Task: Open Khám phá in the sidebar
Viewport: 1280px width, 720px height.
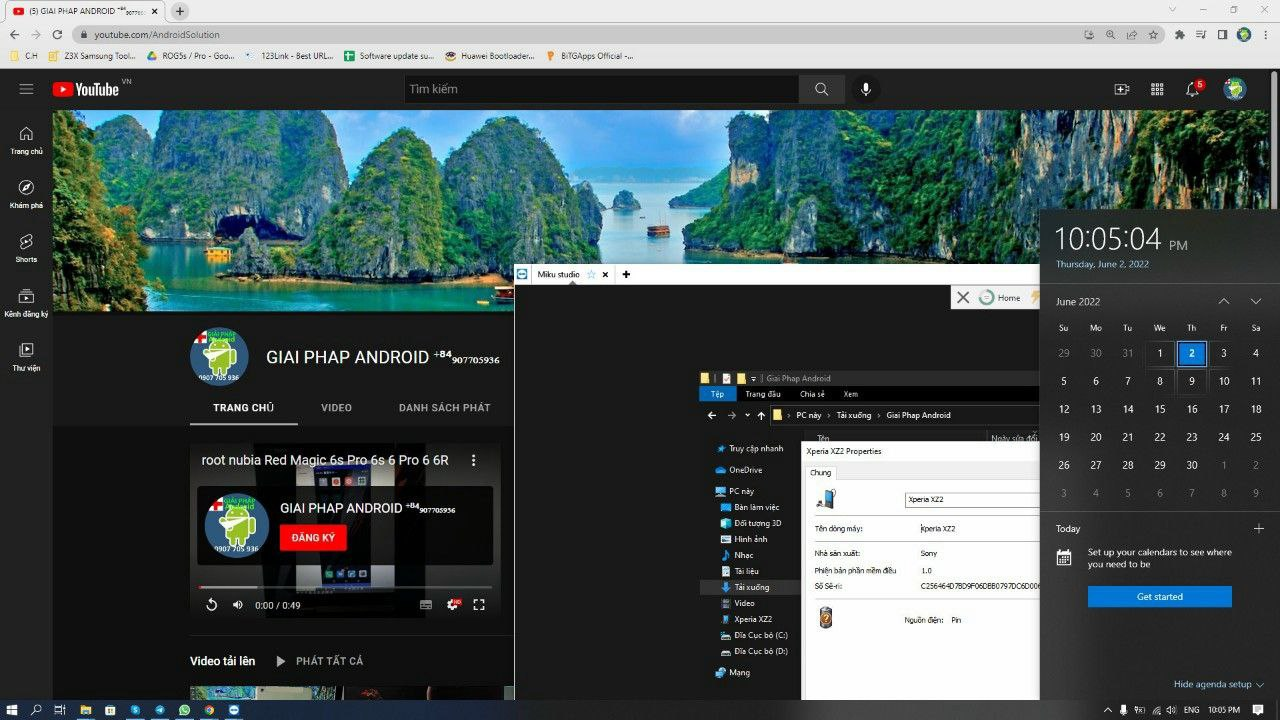Action: click(26, 194)
